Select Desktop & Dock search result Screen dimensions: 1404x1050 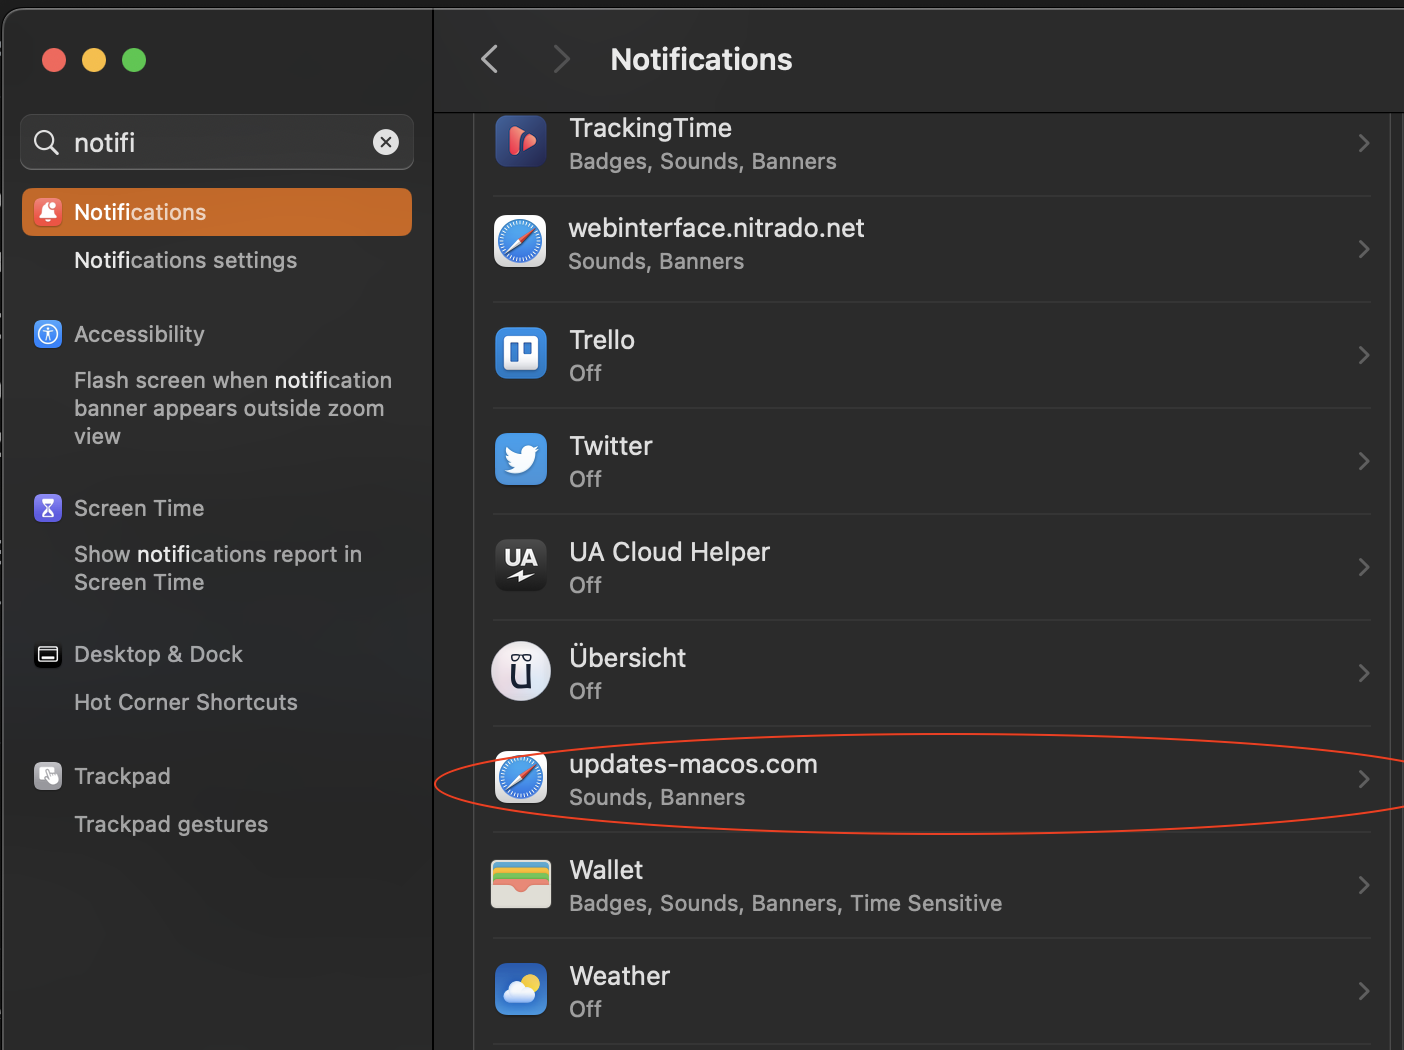coord(158,654)
